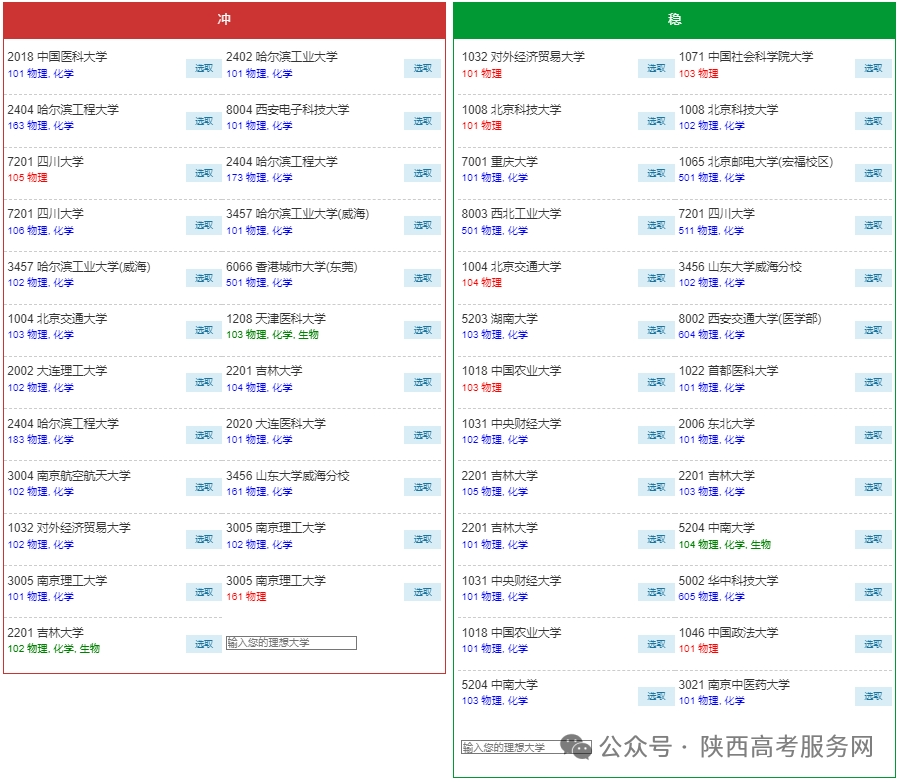Image resolution: width=902 pixels, height=782 pixels.
Task: Click the name 6066 香港城市大学(东莞)
Action: (x=292, y=266)
